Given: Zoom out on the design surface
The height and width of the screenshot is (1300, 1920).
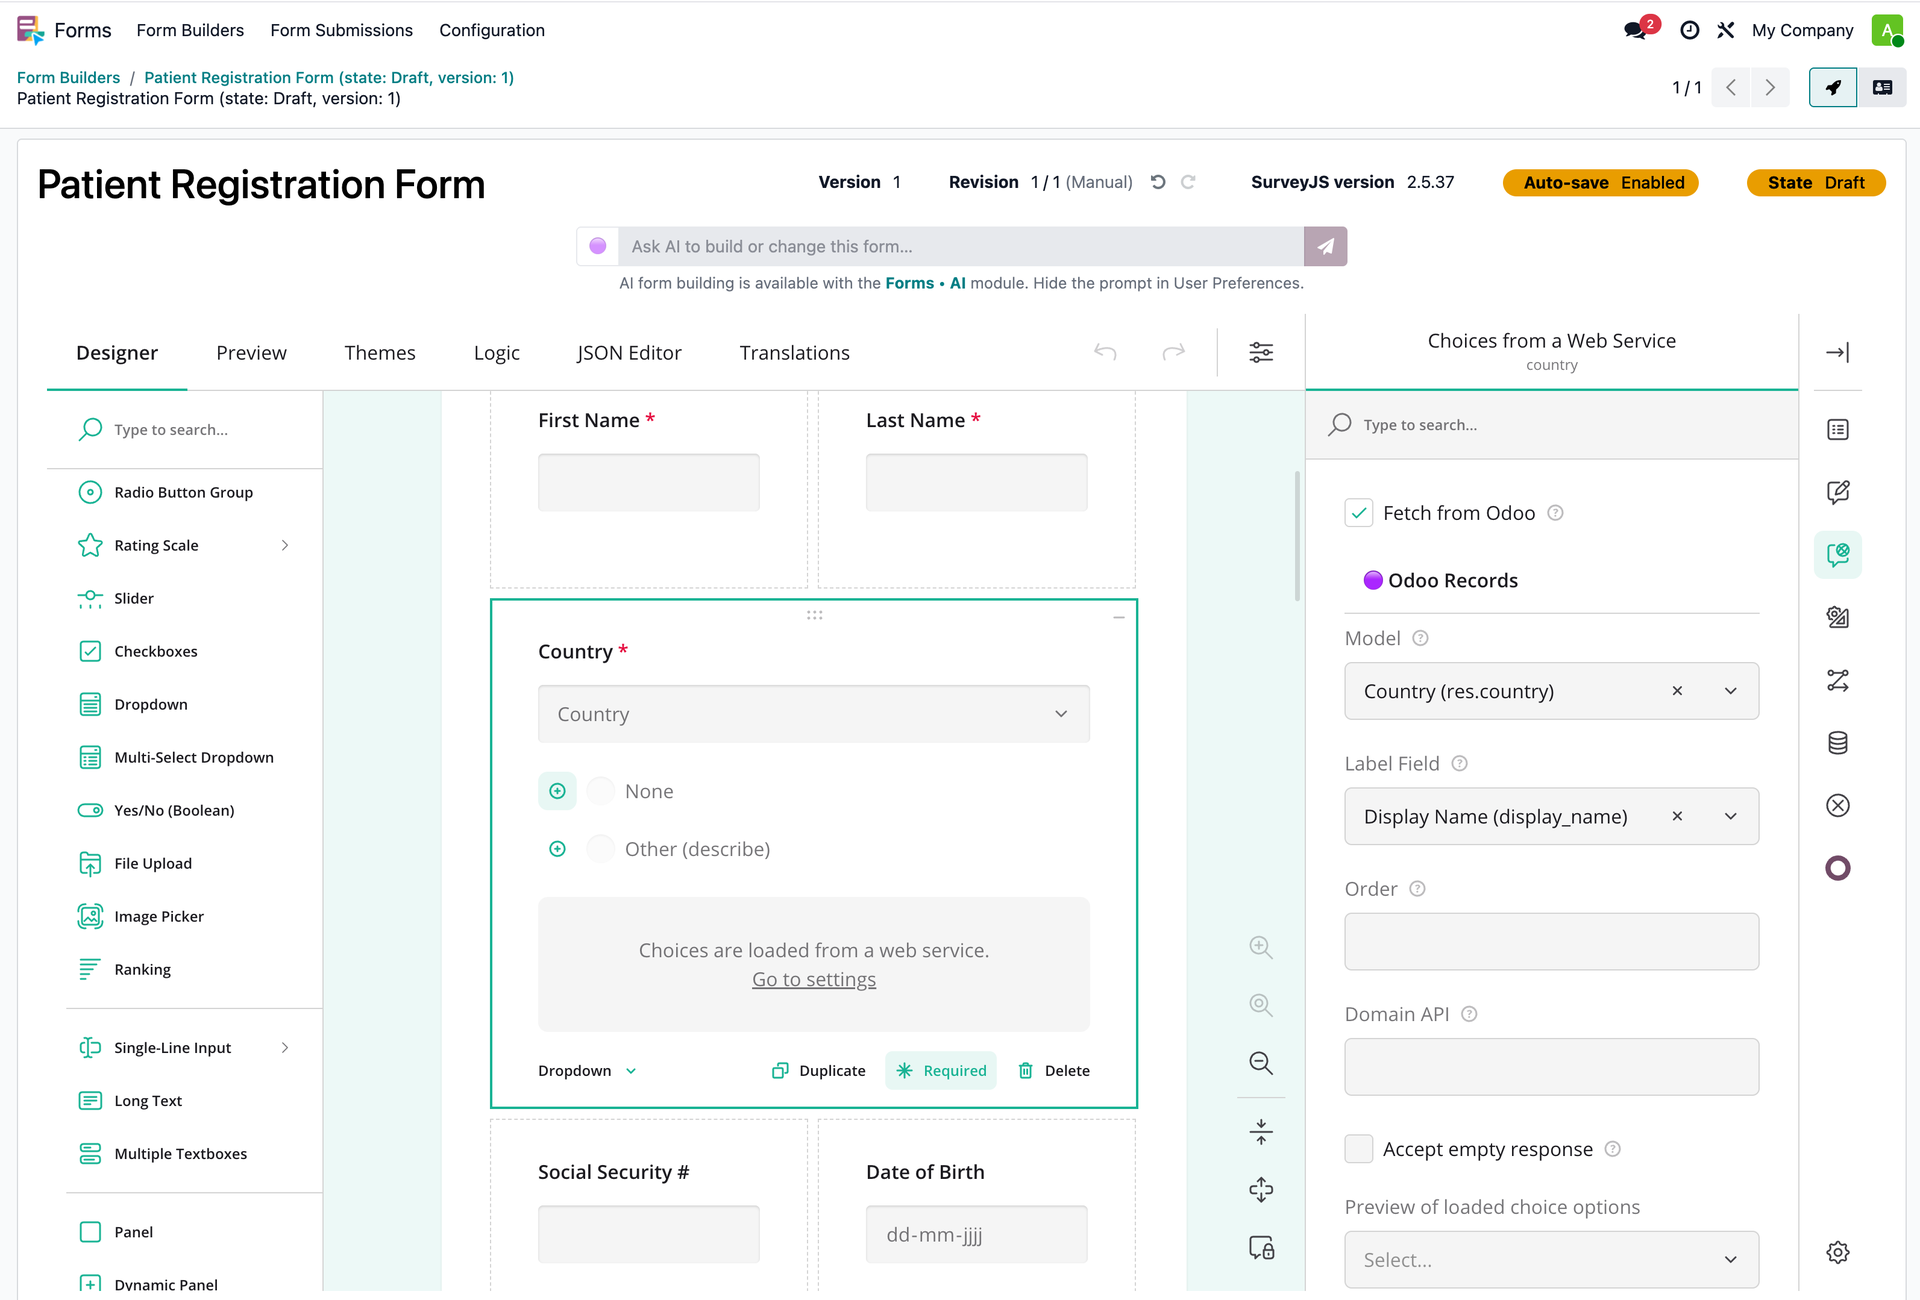Looking at the screenshot, I should (x=1261, y=1063).
